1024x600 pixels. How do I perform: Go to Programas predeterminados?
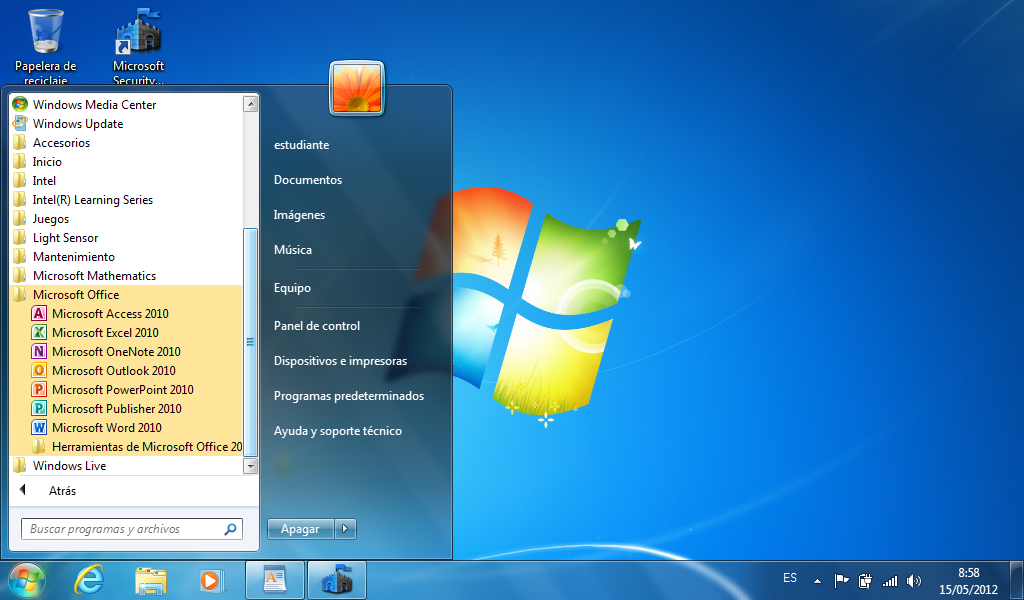tap(349, 396)
